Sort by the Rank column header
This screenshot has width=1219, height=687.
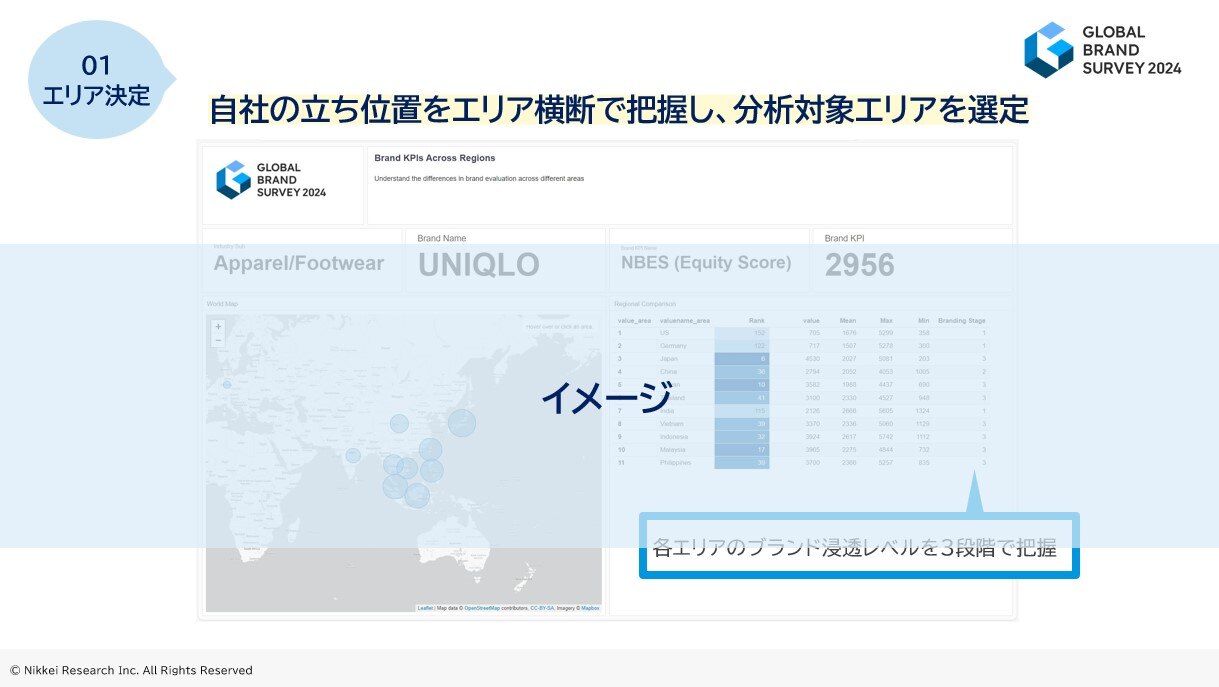coord(757,320)
